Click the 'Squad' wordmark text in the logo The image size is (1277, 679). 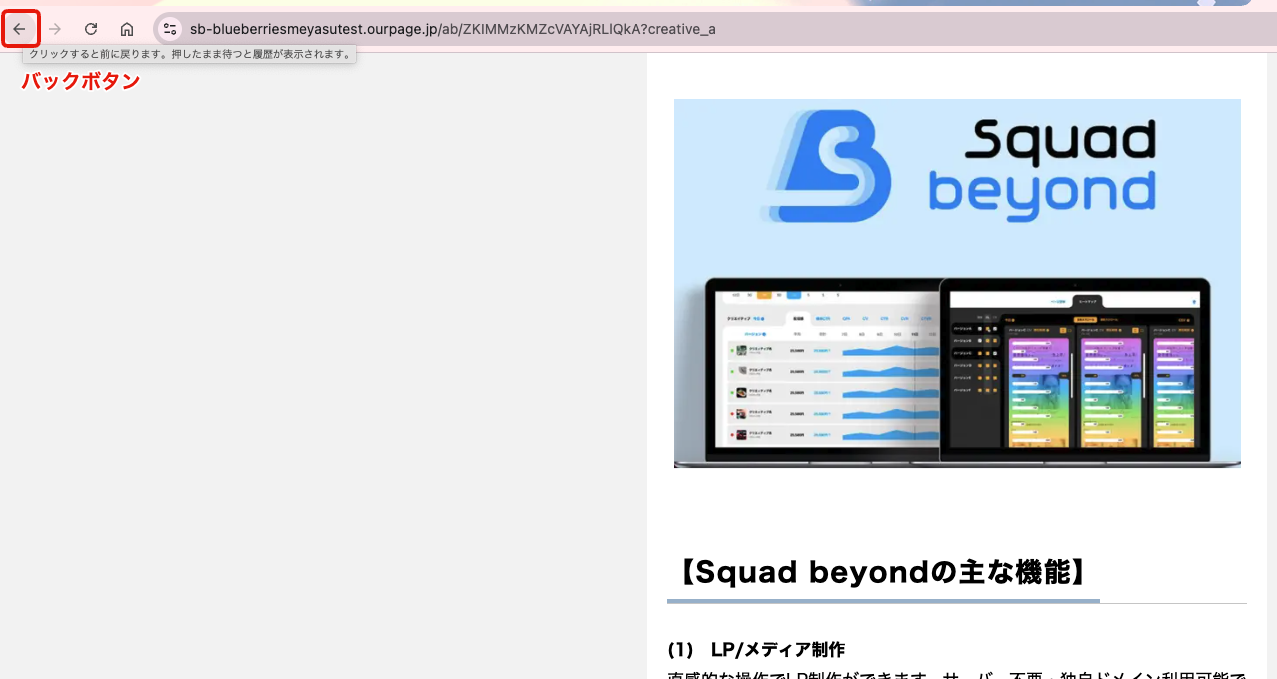coord(1063,138)
